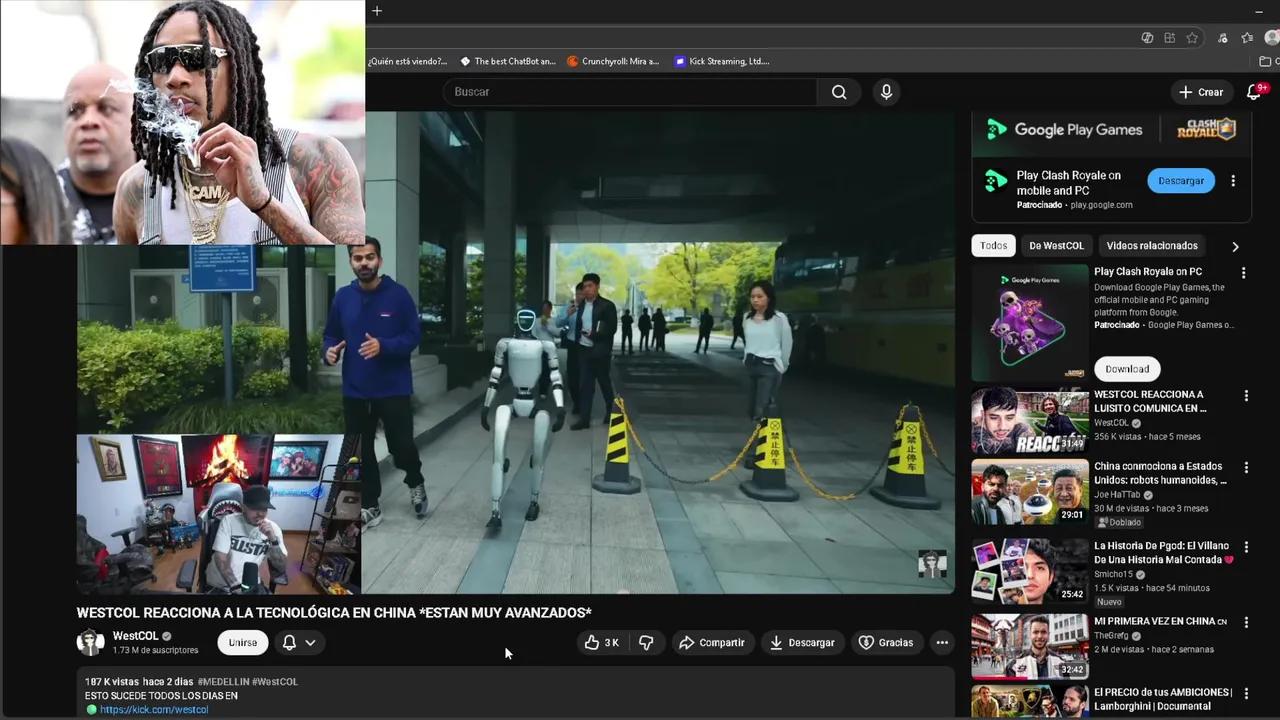1280x720 pixels.
Task: Open China conmociona a Estados Unidos thumbnail
Action: pyautogui.click(x=1030, y=493)
